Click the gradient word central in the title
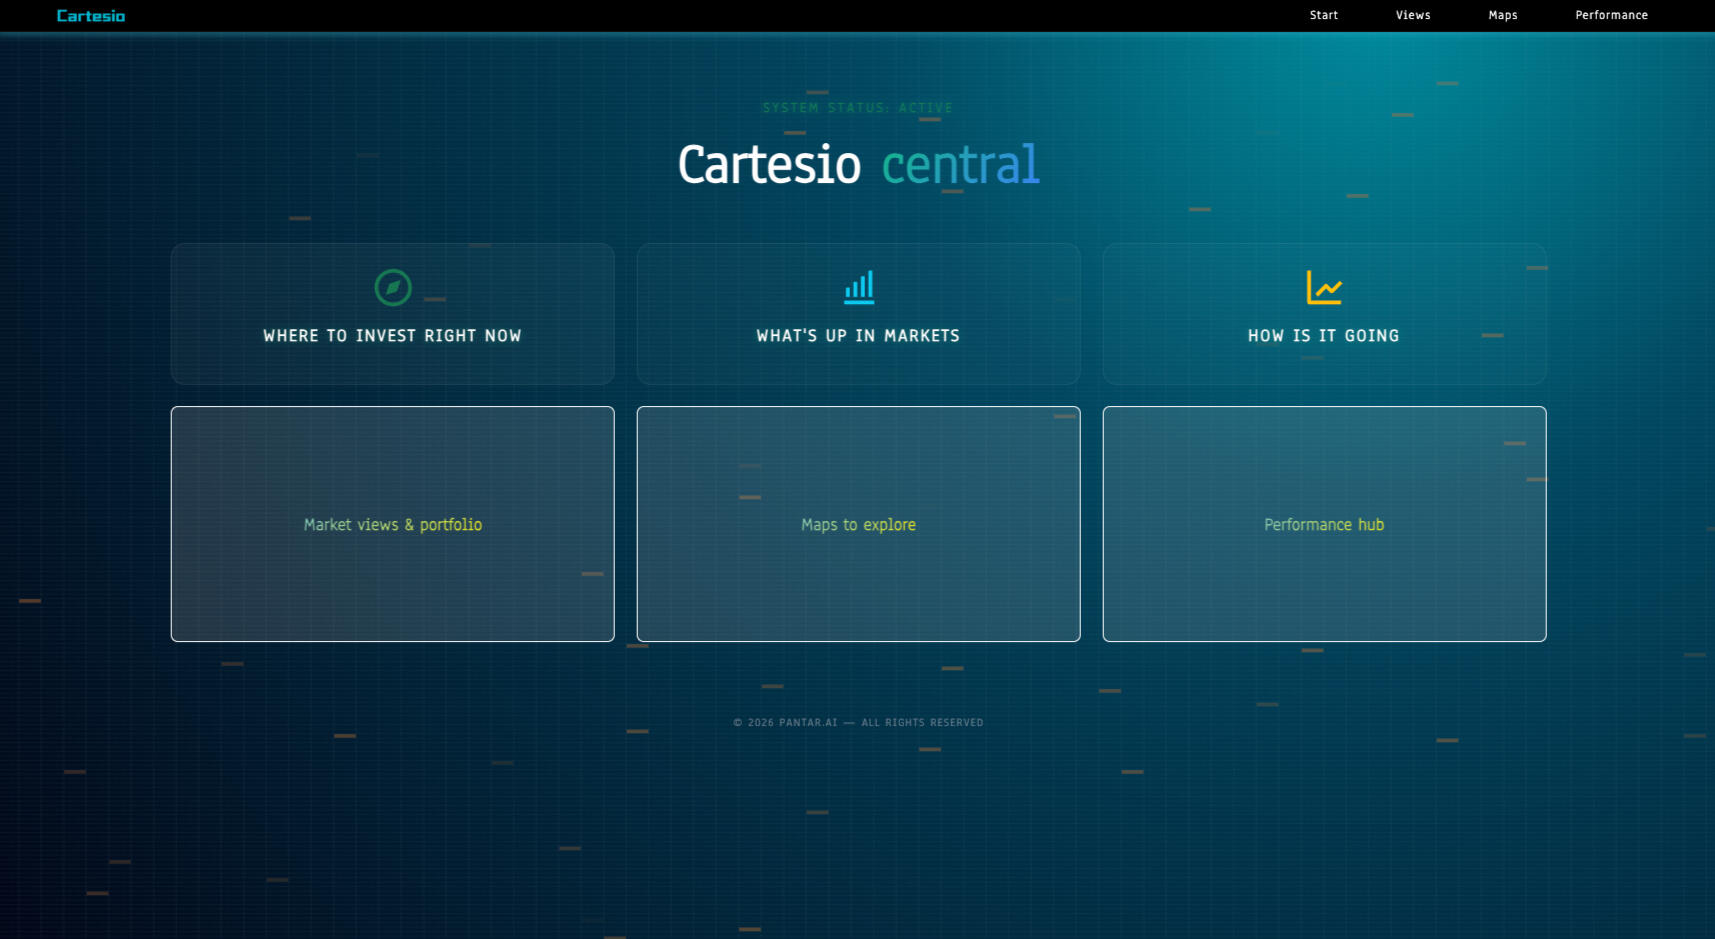1715x939 pixels. click(960, 165)
